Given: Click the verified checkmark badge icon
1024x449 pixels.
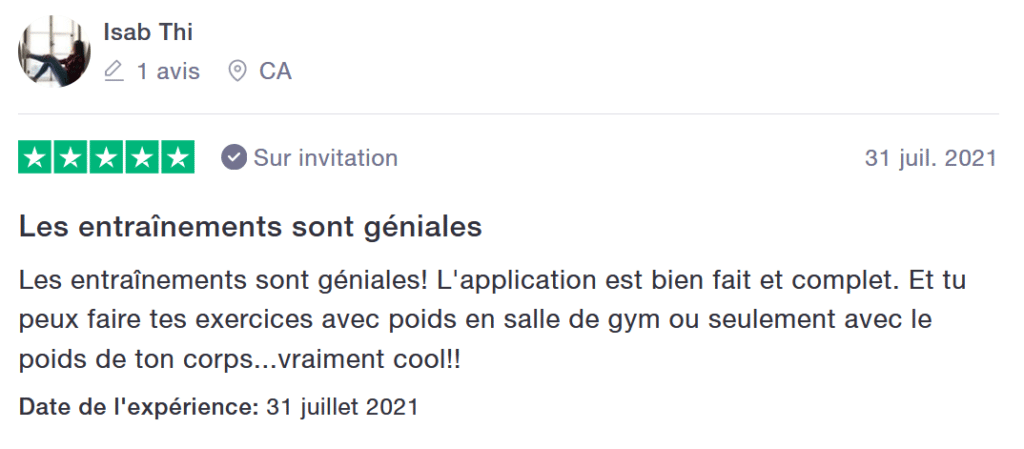Looking at the screenshot, I should tap(233, 158).
